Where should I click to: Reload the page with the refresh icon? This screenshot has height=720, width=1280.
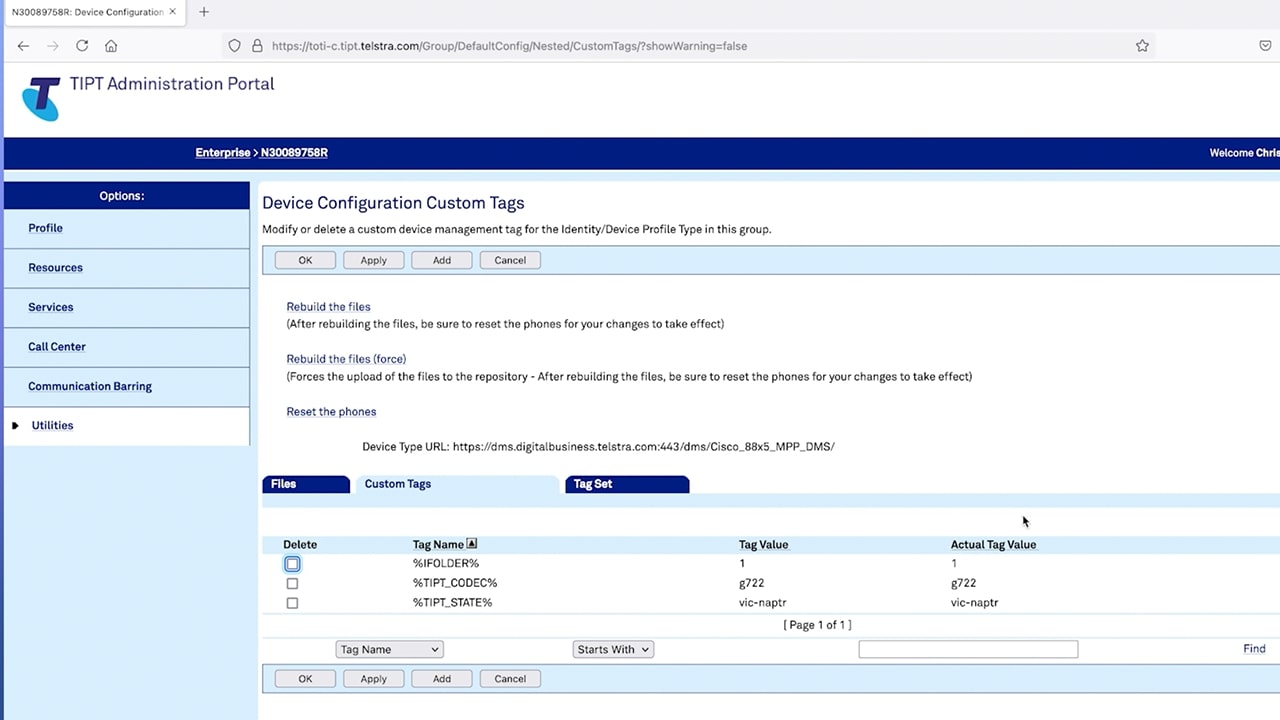(82, 46)
